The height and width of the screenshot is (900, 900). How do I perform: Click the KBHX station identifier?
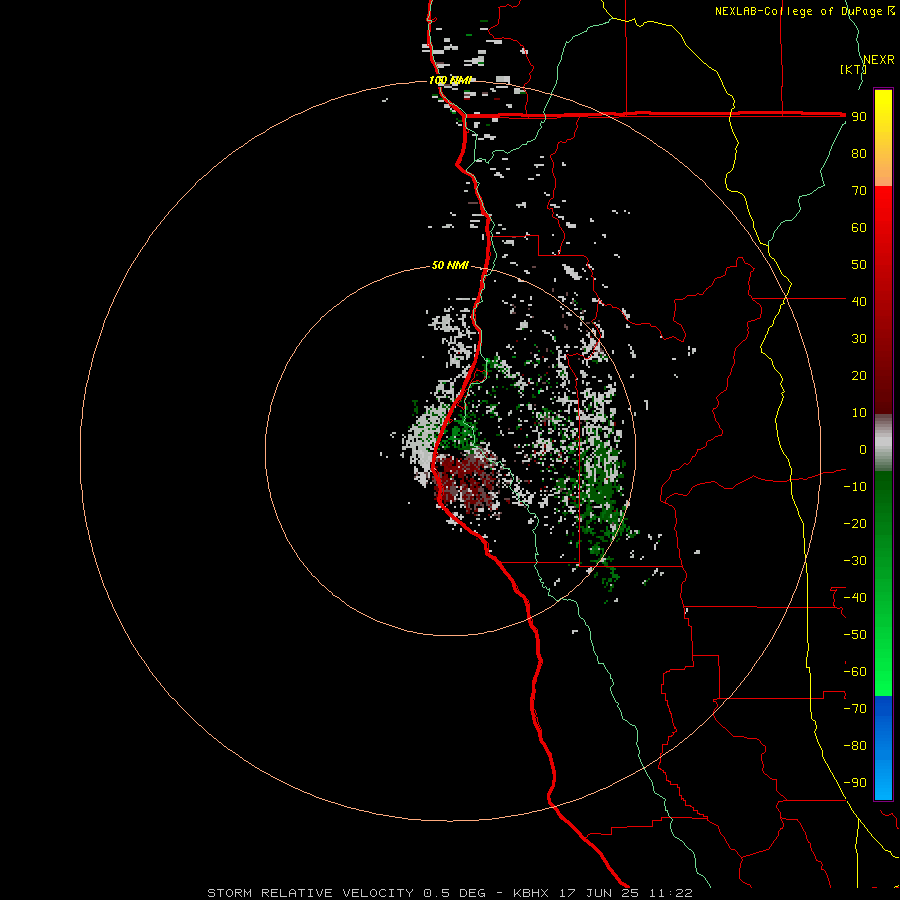[x=531, y=893]
